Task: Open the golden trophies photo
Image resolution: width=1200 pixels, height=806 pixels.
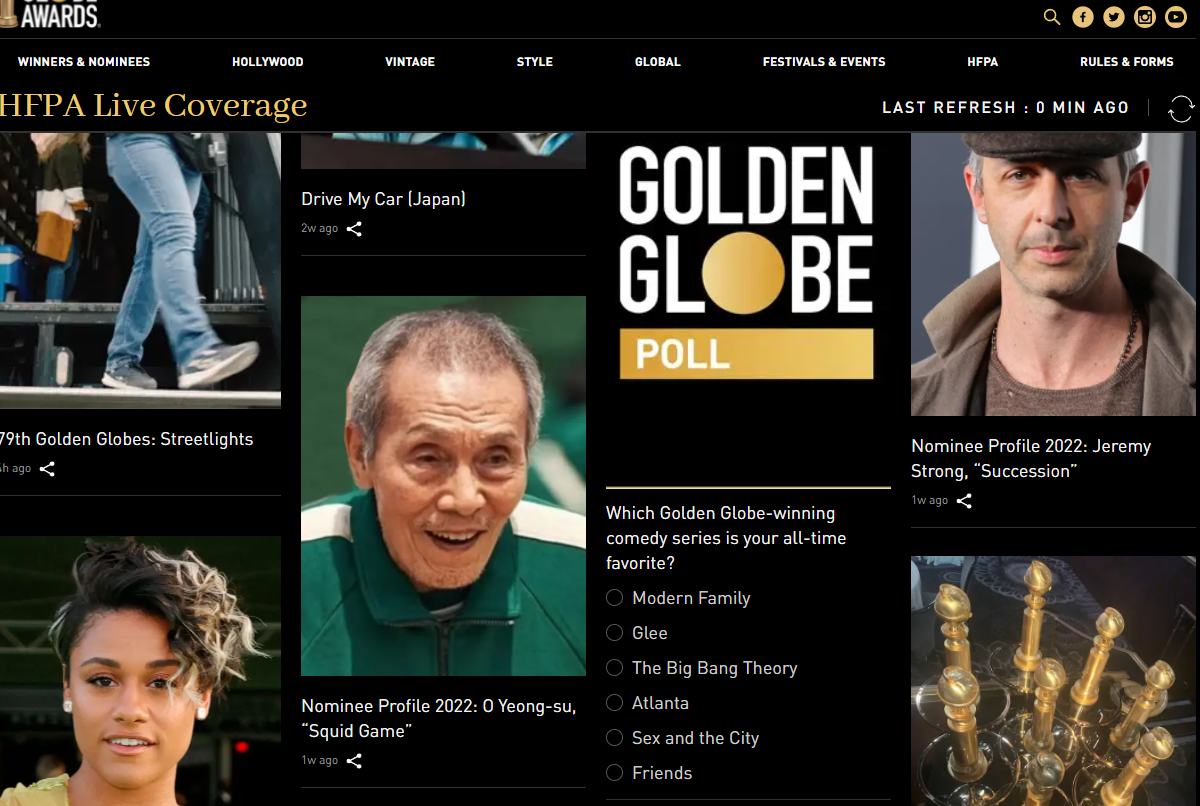Action: click(x=1053, y=681)
